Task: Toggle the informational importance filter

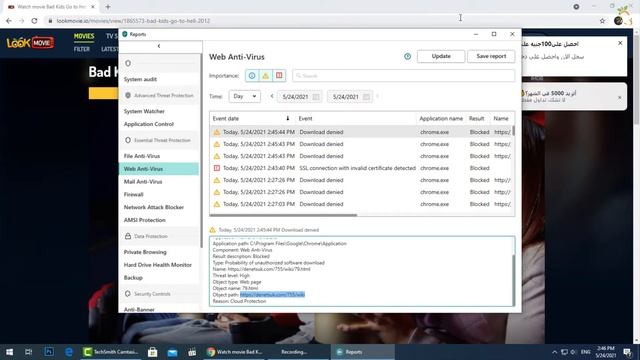Action: click(x=252, y=76)
